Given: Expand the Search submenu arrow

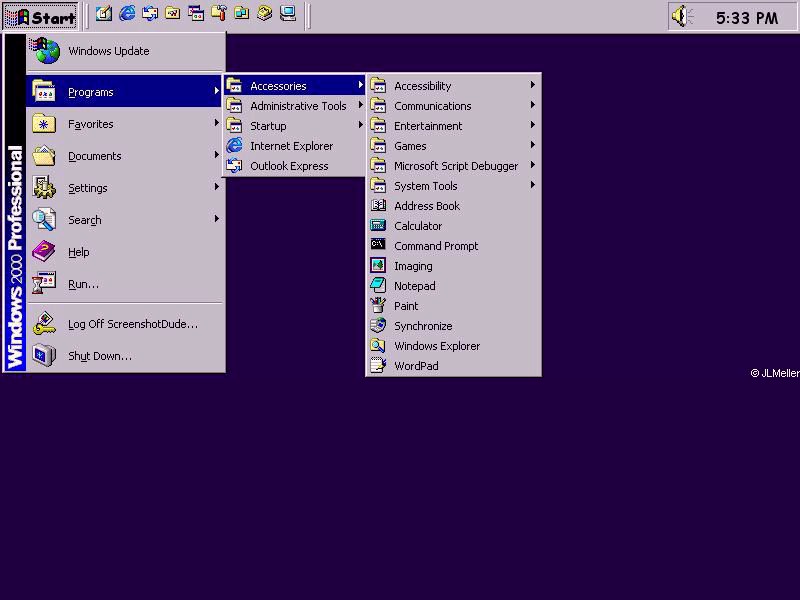Looking at the screenshot, I should click(x=216, y=219).
